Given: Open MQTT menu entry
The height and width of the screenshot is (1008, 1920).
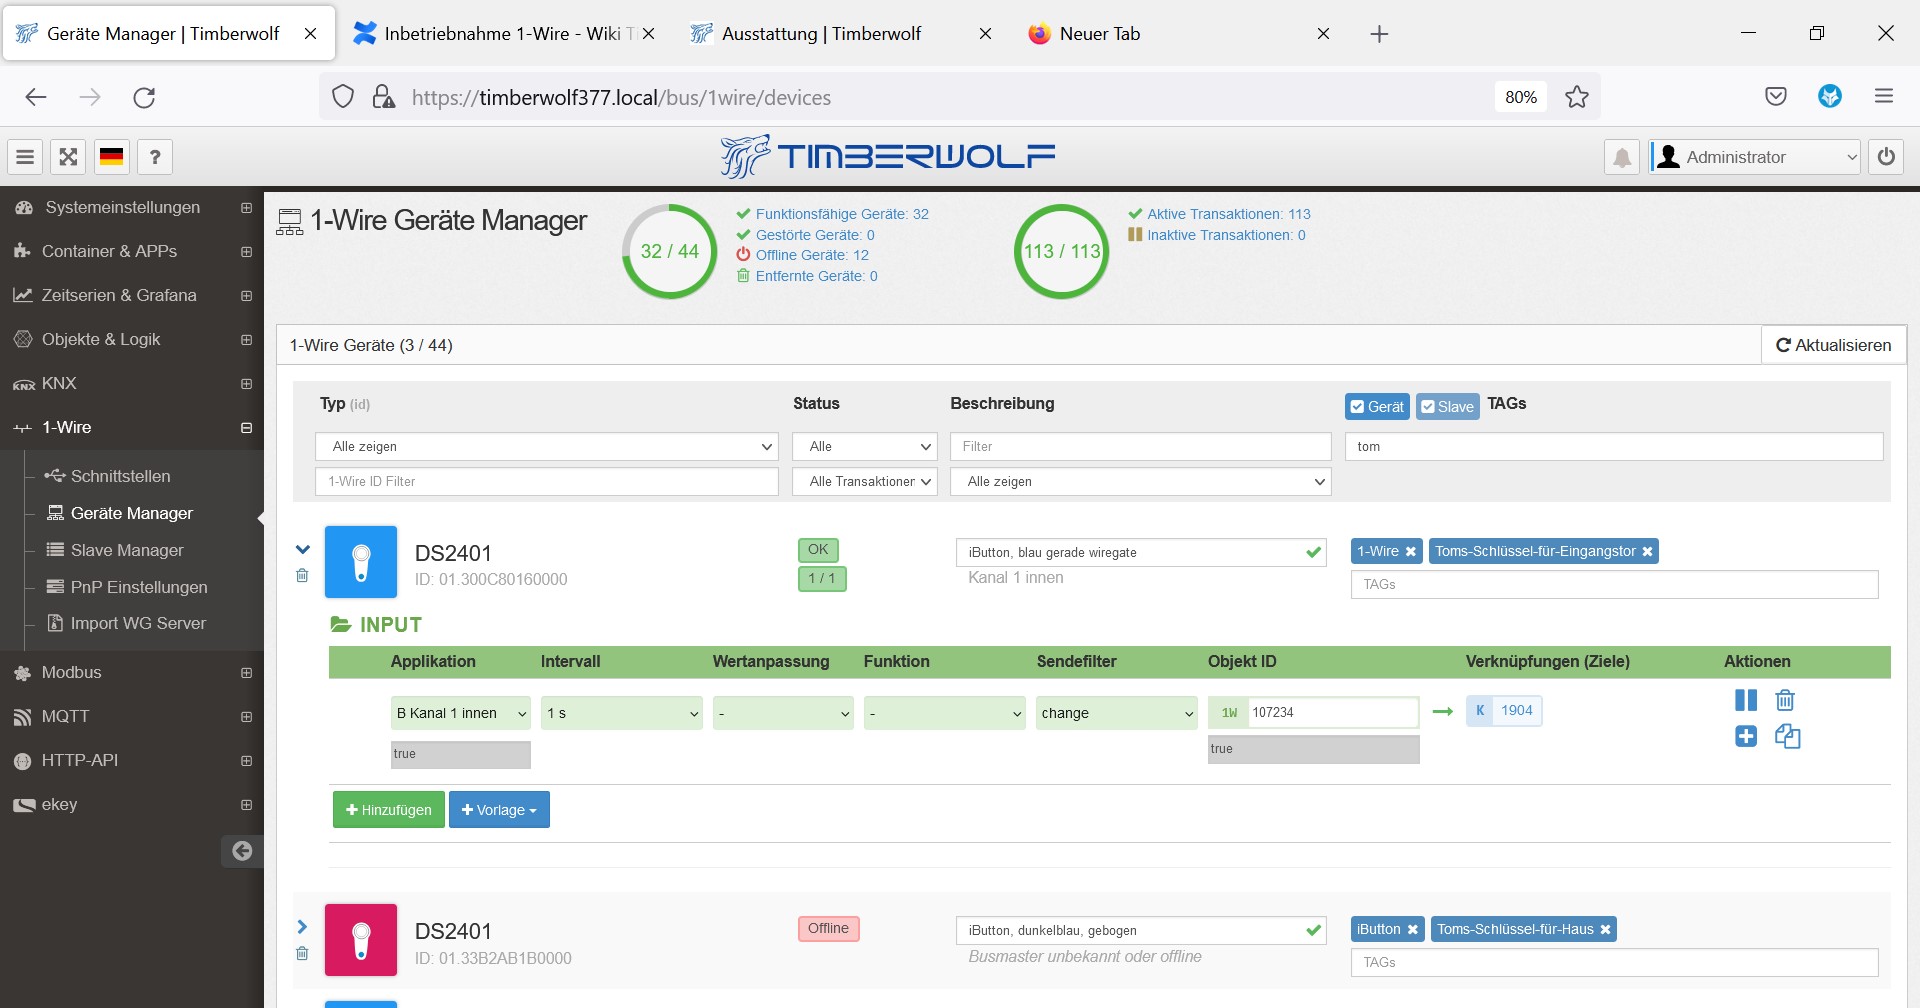Looking at the screenshot, I should 132,717.
